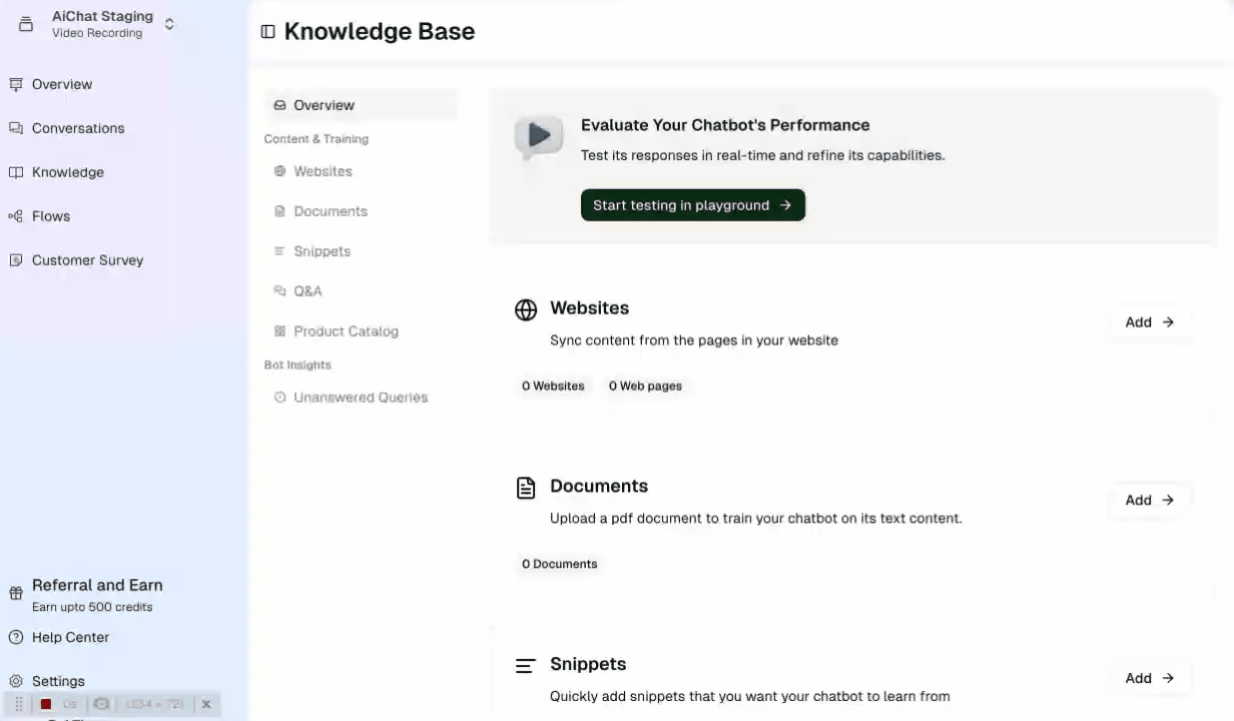Click the 0 Websites badge
The height and width of the screenshot is (721, 1234).
point(553,386)
